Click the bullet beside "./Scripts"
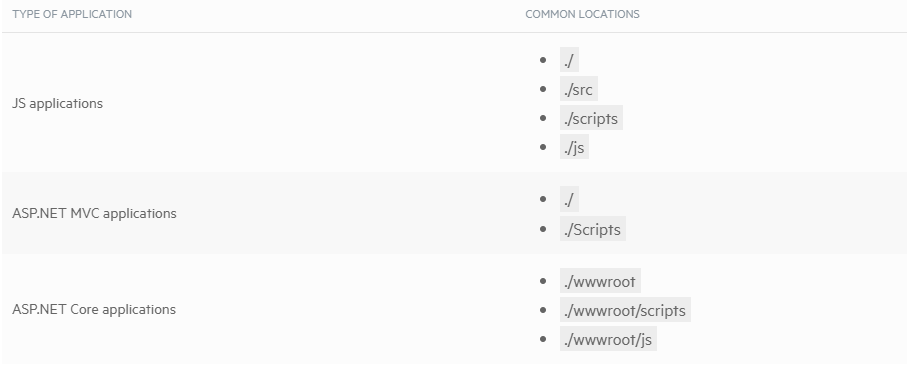Viewport: 907px width, 366px height. [543, 229]
